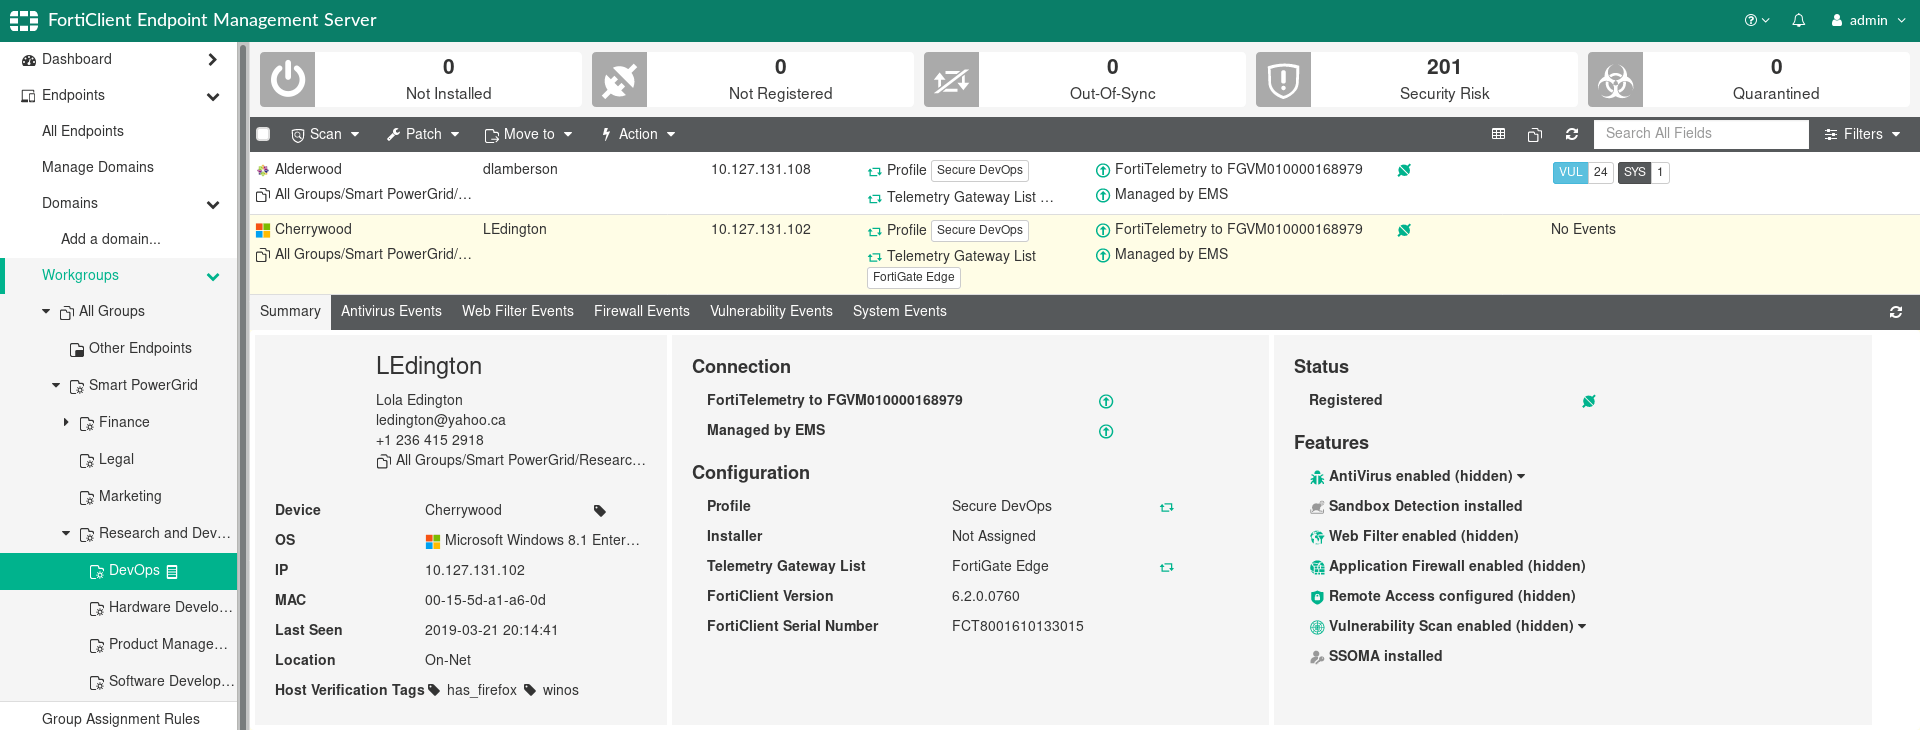
Task: Collapse the Endpoints menu
Action: click(x=212, y=96)
